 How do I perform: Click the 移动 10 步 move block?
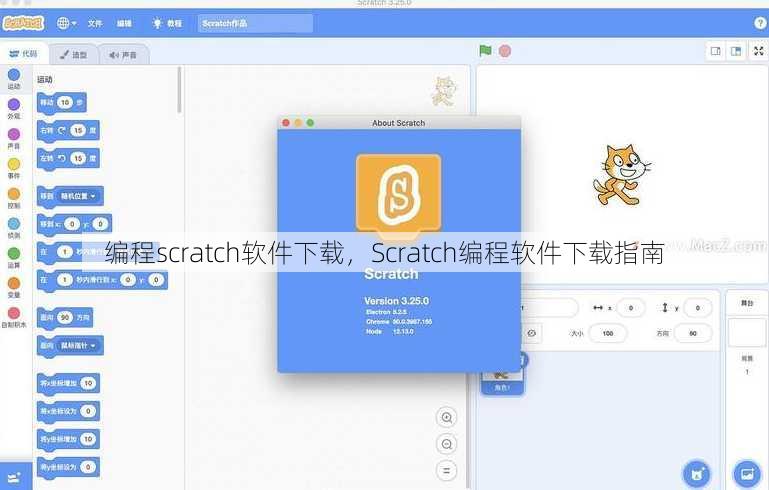click(x=61, y=103)
